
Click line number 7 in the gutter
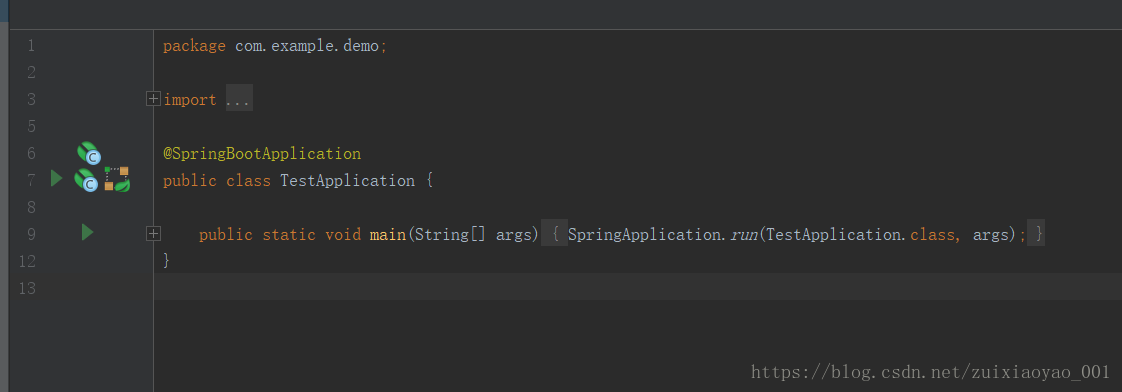tap(31, 180)
